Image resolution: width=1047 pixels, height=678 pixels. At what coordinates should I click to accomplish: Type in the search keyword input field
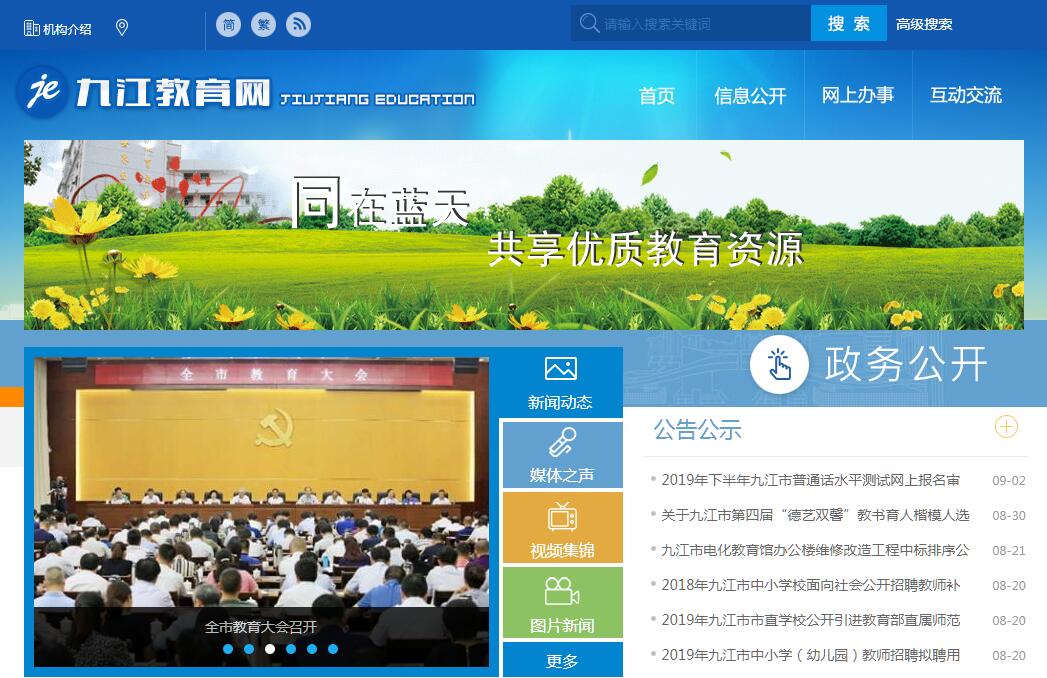(x=700, y=24)
